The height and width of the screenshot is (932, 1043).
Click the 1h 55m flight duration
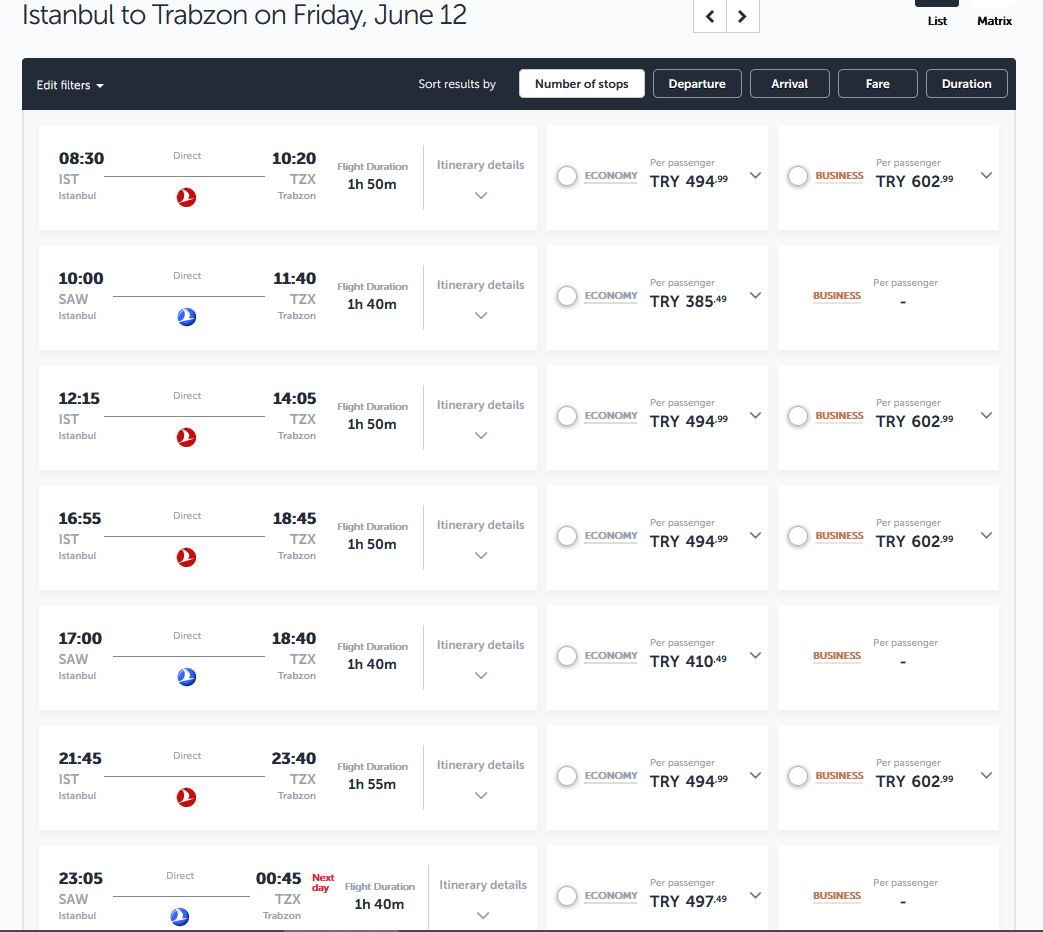(x=372, y=784)
